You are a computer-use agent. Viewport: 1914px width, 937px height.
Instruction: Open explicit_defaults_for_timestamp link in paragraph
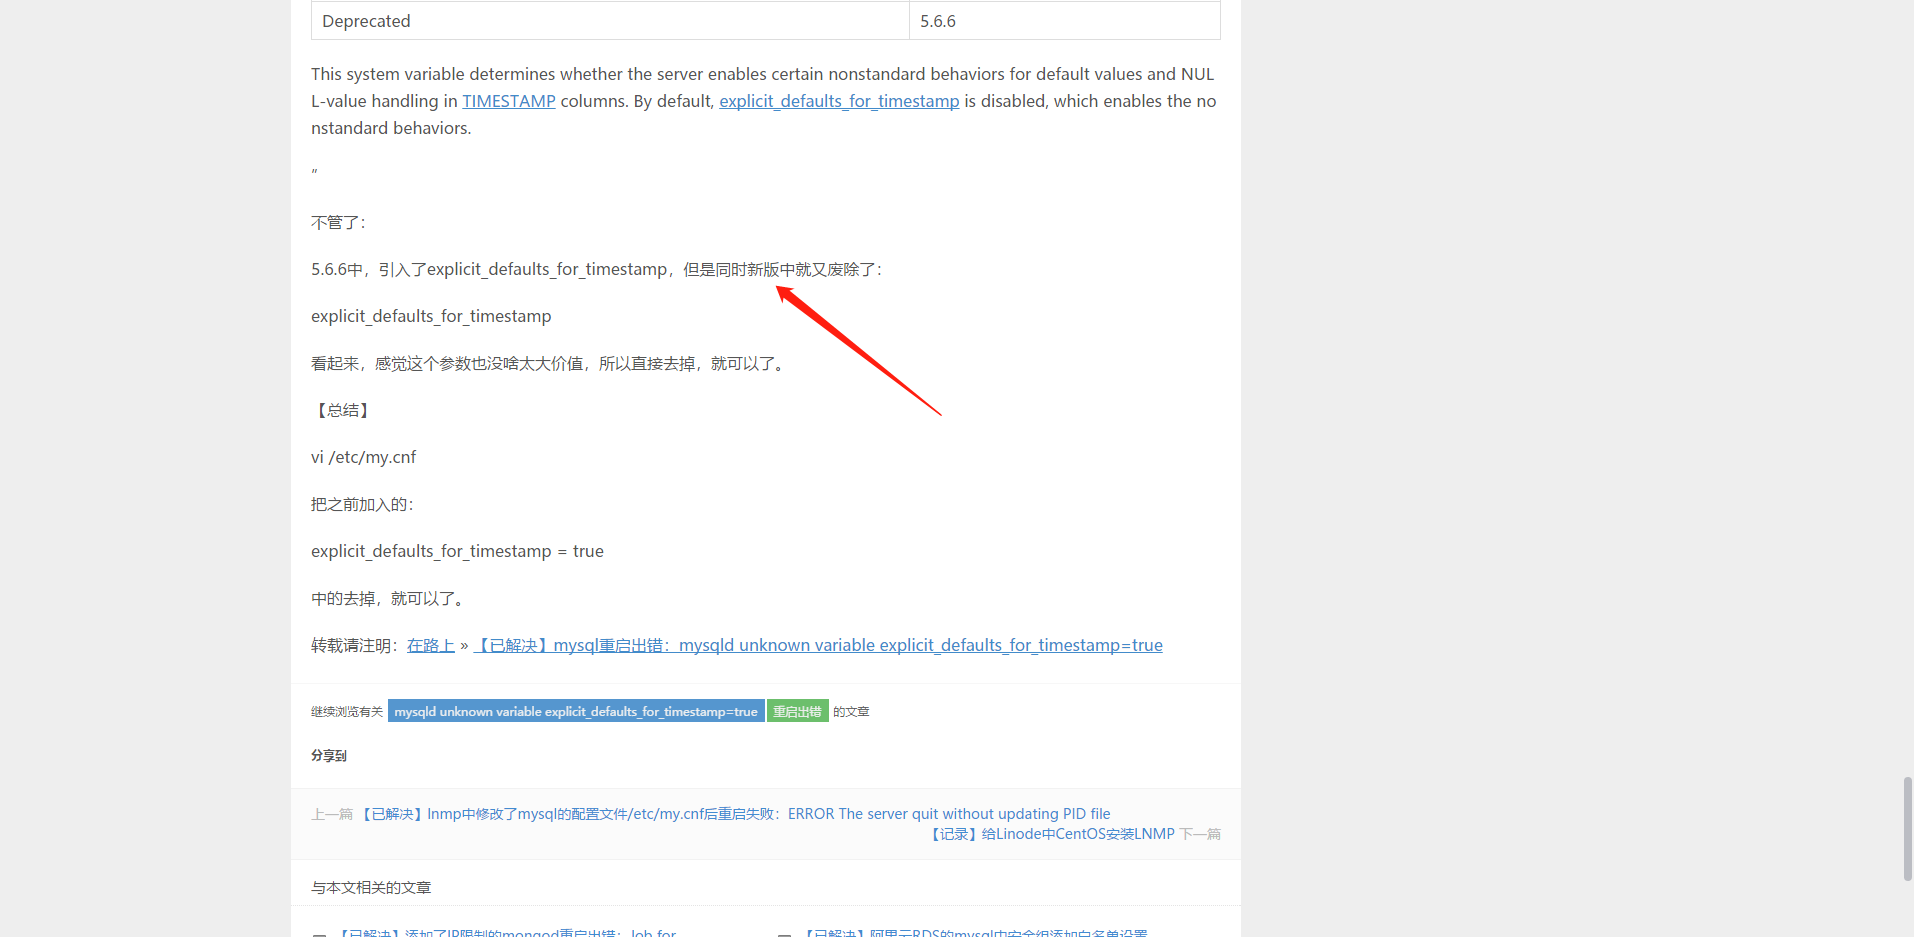[839, 101]
